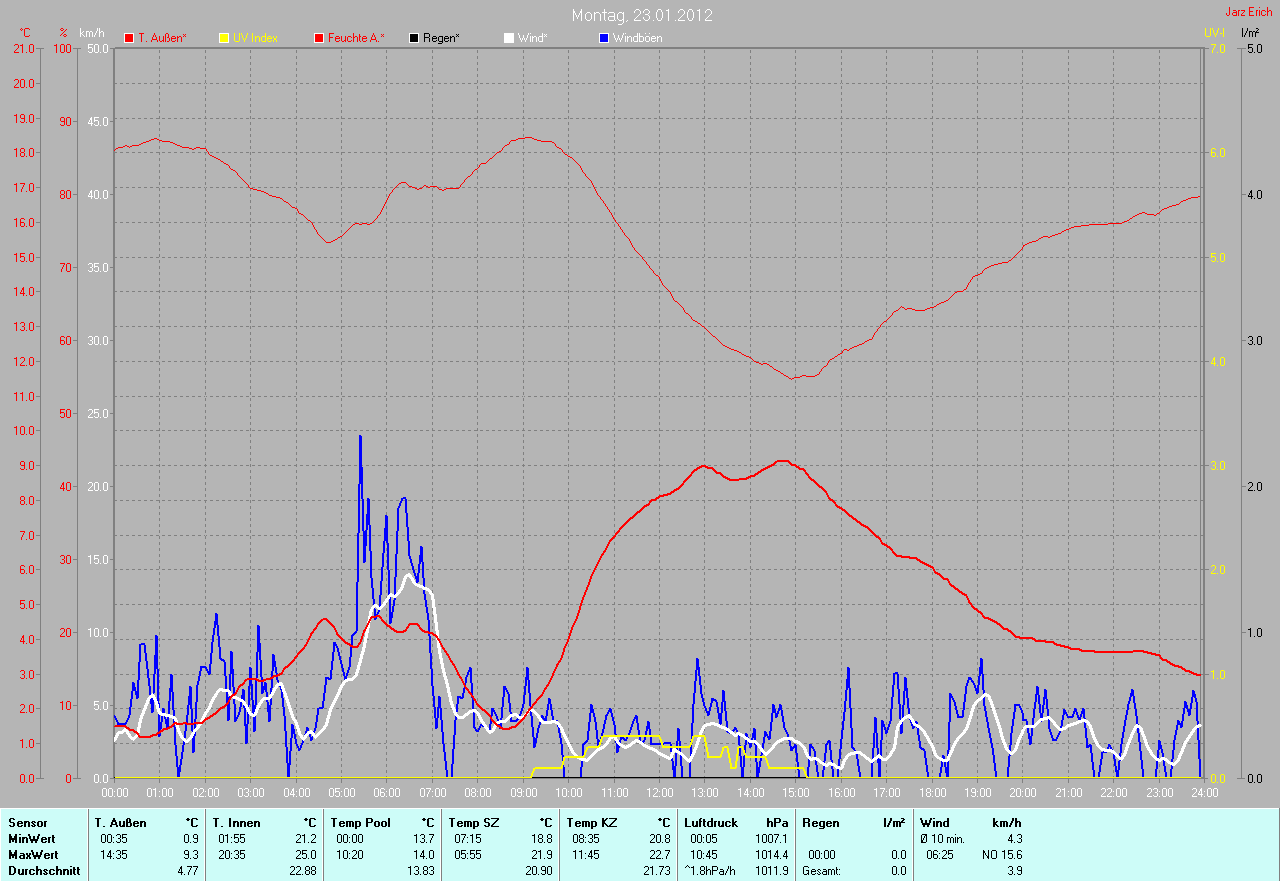Select the Temp Pool minimum '13.7'
This screenshot has width=1280, height=881.
coord(423,839)
